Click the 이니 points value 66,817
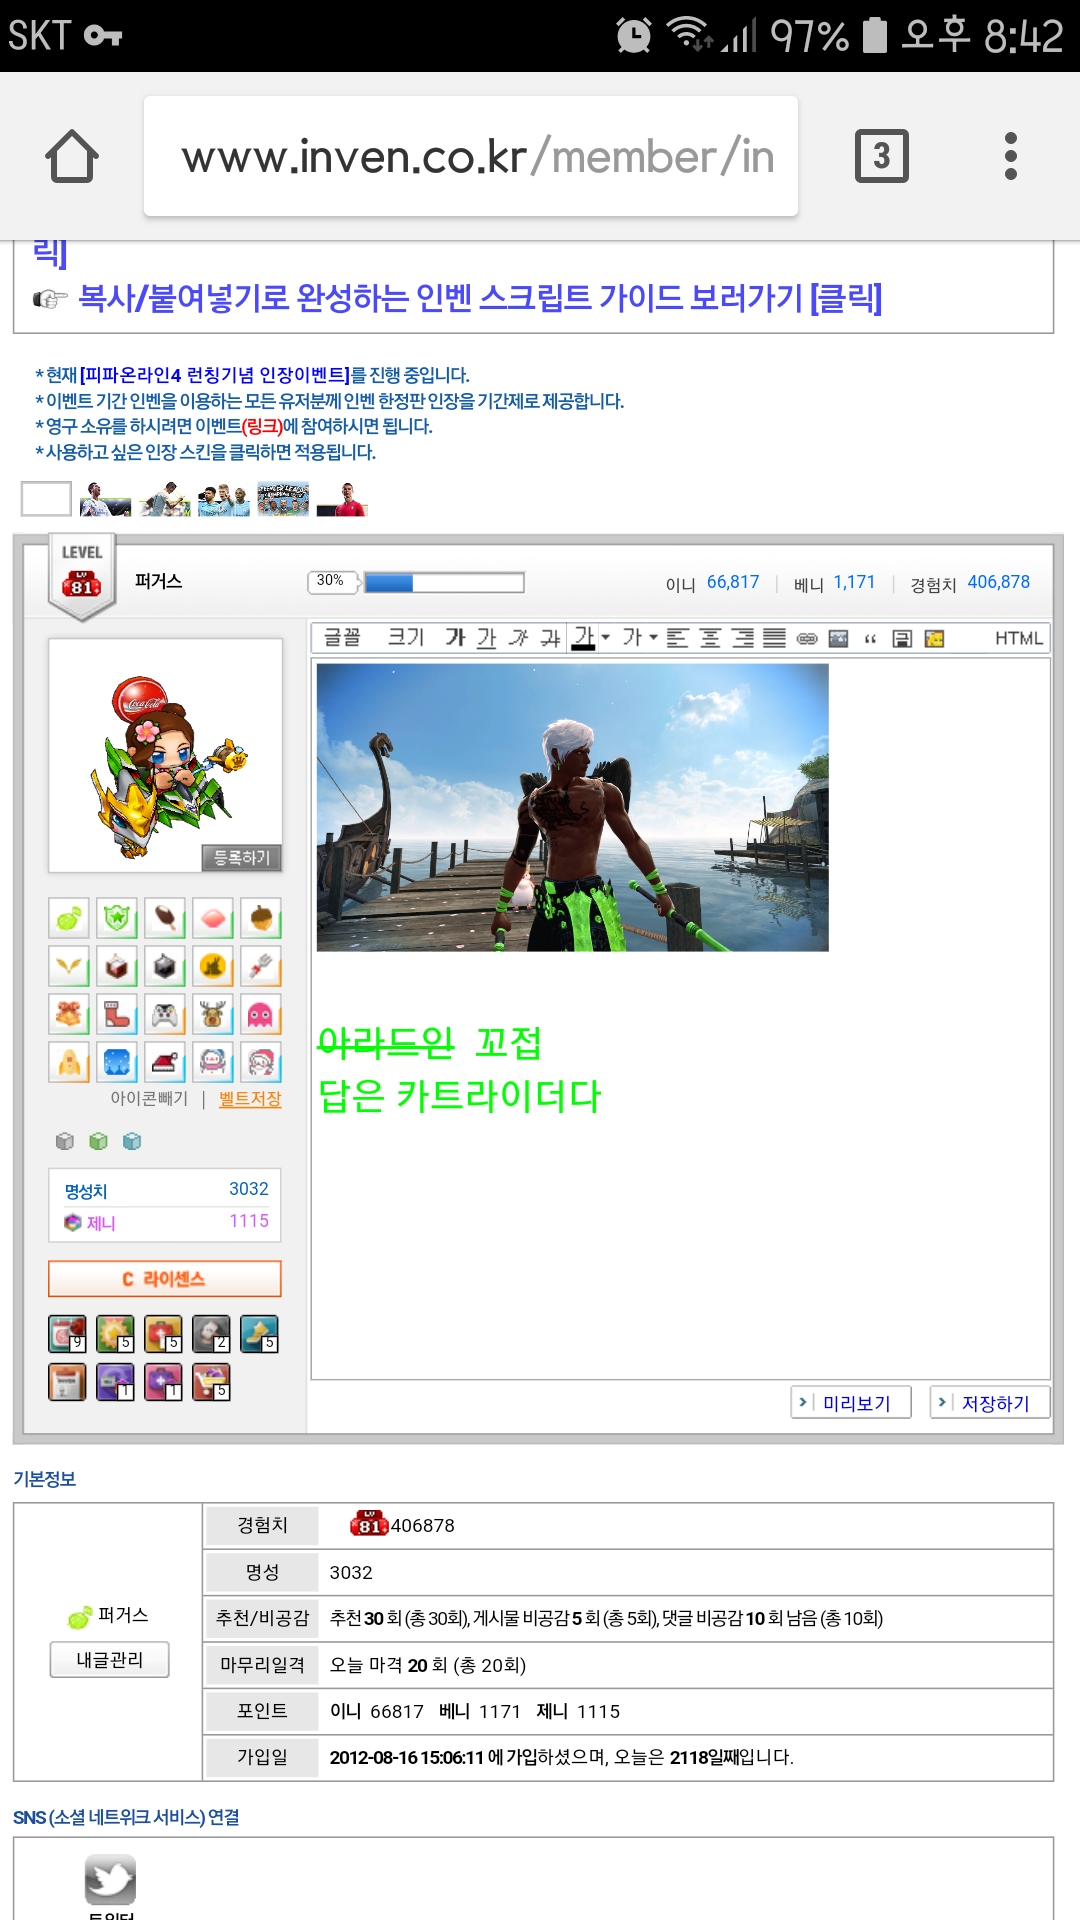 (733, 582)
